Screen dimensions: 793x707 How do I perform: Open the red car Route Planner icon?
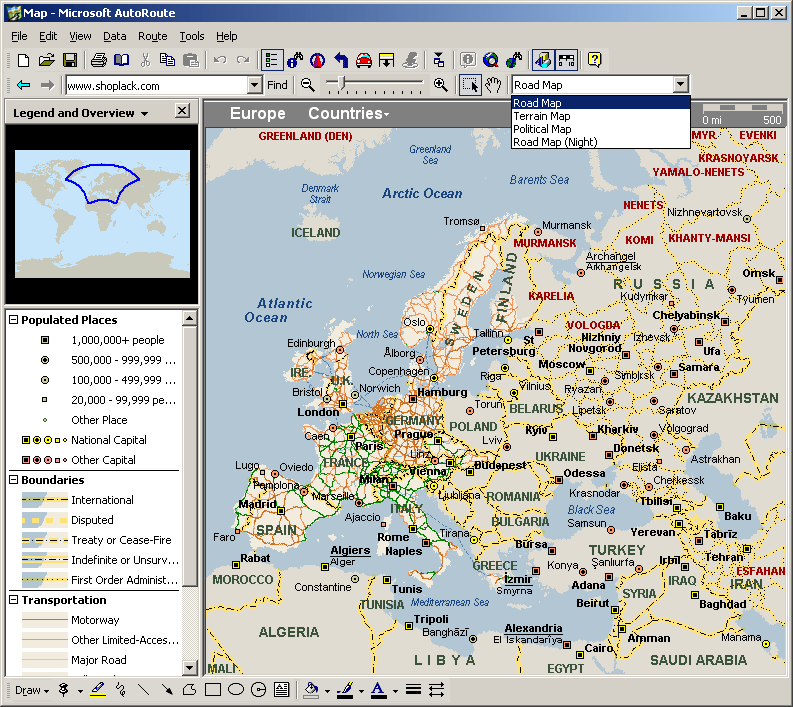[364, 60]
